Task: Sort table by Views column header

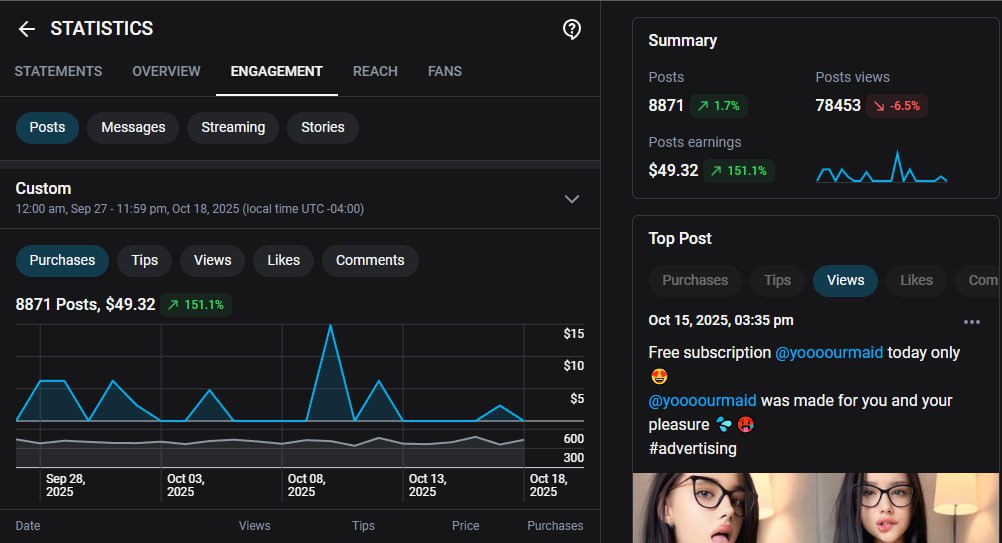Action: coord(254,526)
